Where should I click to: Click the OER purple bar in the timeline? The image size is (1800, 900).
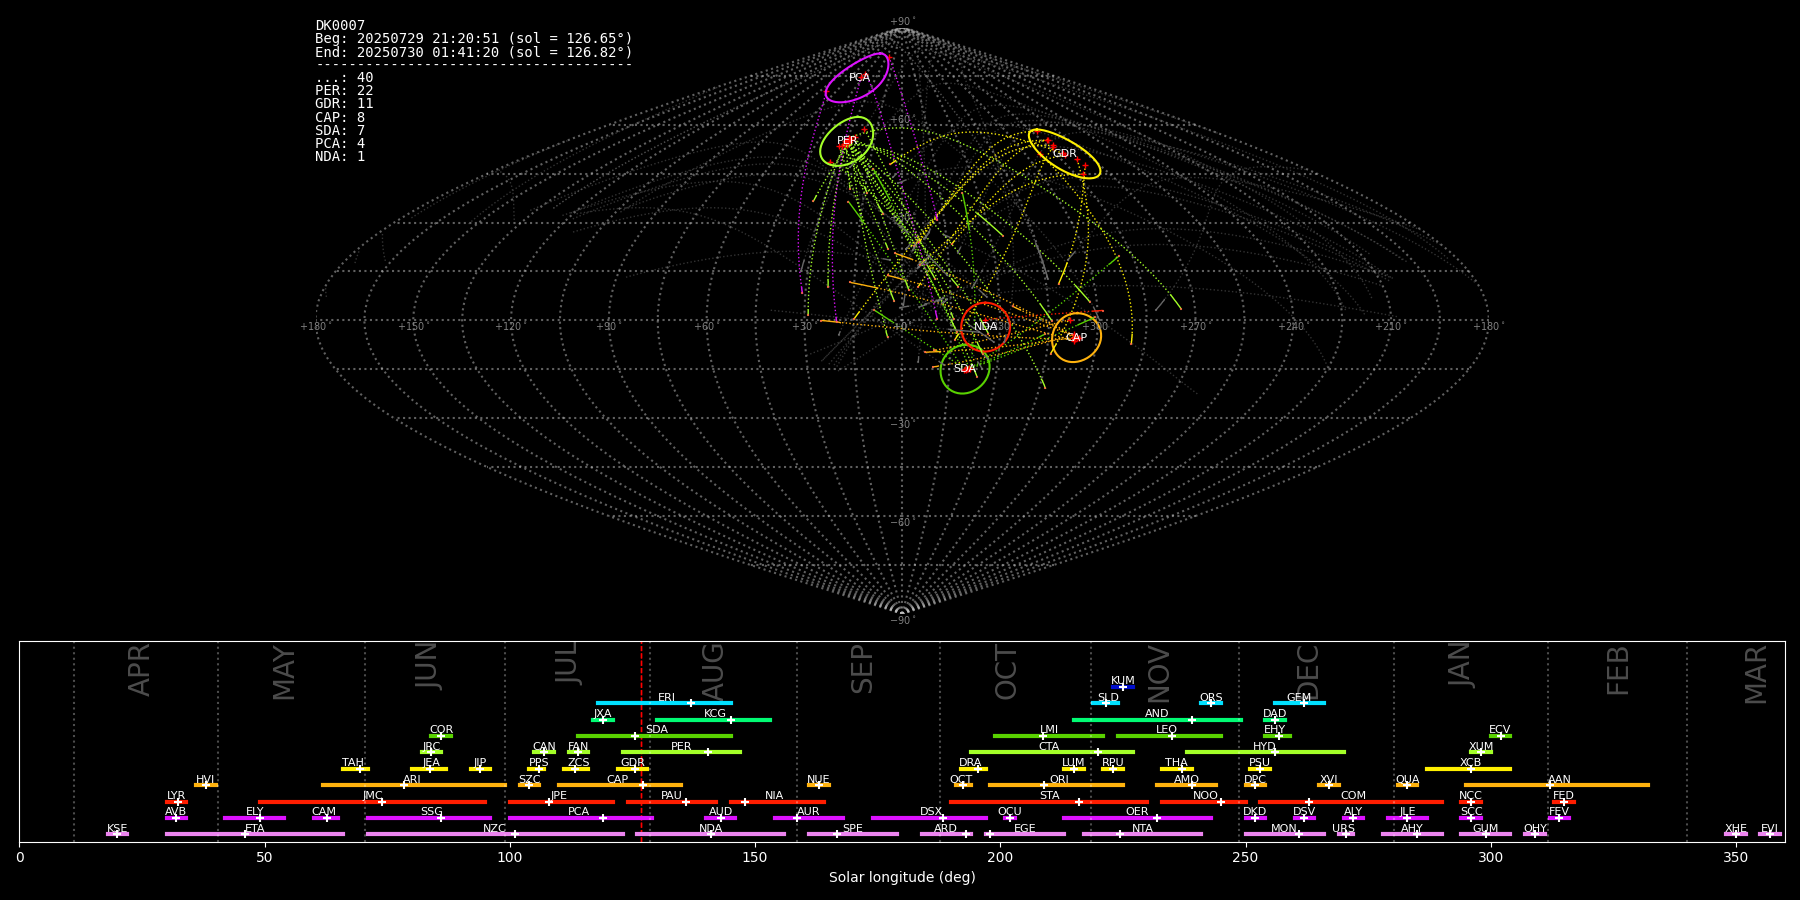pos(1137,818)
